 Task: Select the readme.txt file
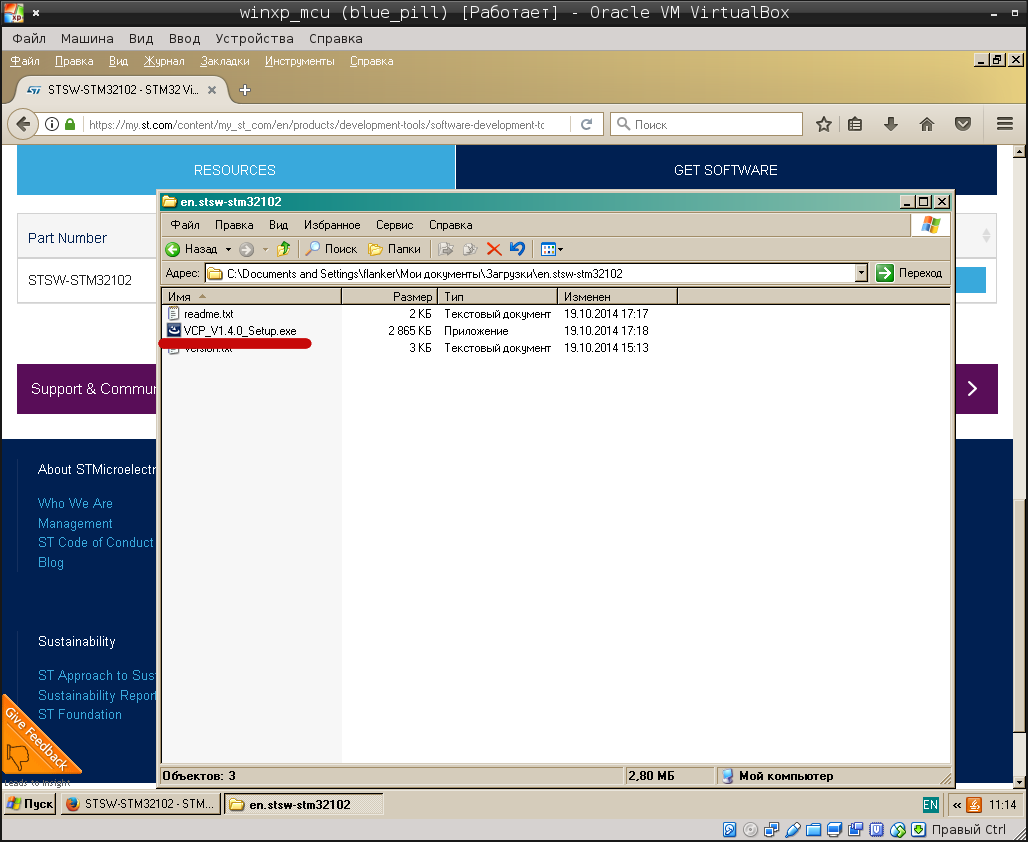(208, 314)
